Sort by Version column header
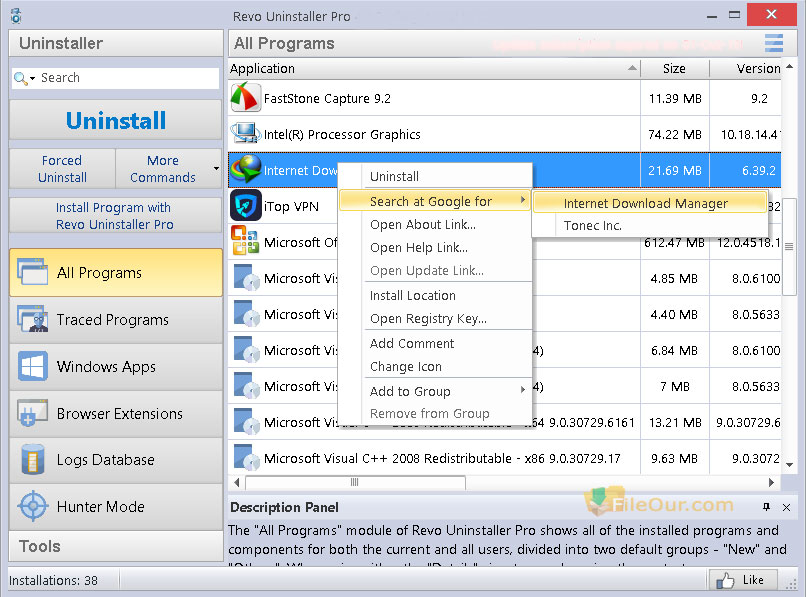The image size is (806, 597). coord(746,68)
